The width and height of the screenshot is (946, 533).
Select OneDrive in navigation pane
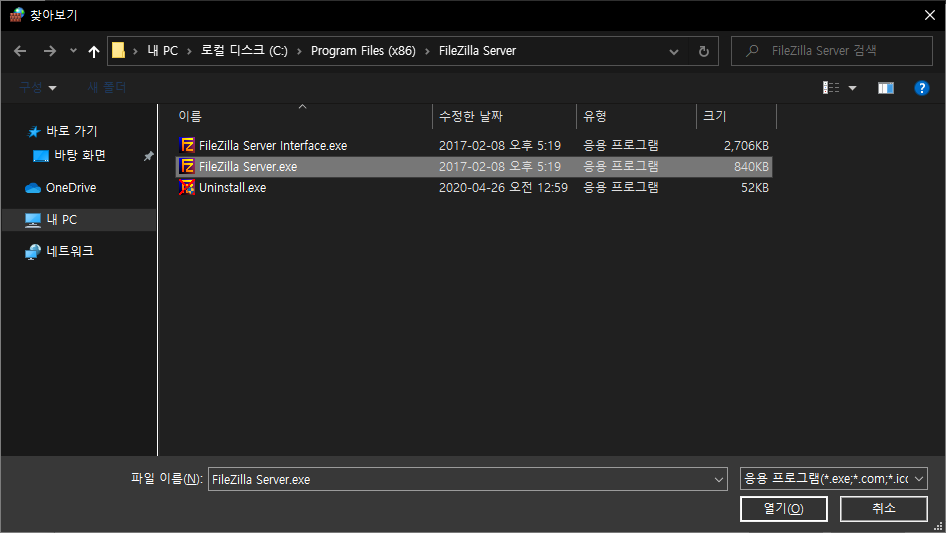point(71,188)
